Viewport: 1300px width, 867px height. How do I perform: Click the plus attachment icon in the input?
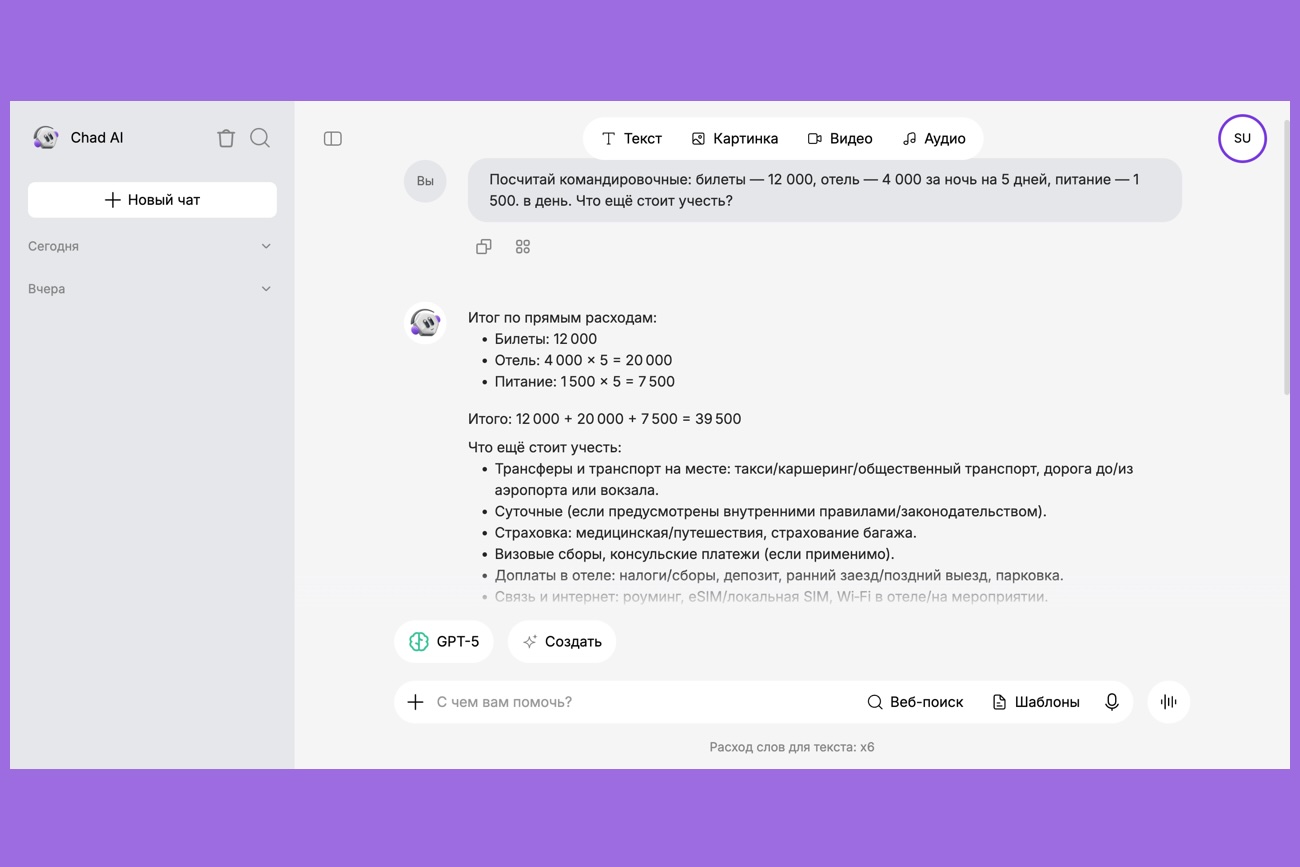click(416, 702)
